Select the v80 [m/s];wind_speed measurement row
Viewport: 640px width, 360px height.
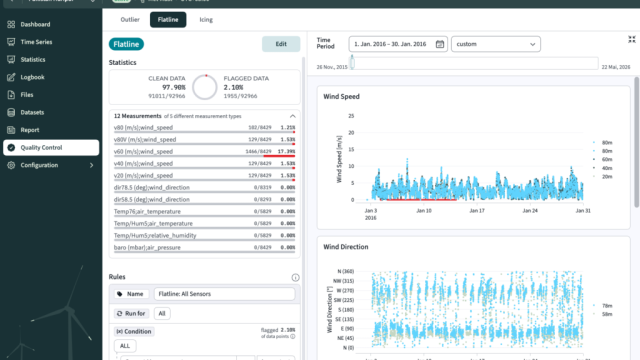[x=204, y=128]
